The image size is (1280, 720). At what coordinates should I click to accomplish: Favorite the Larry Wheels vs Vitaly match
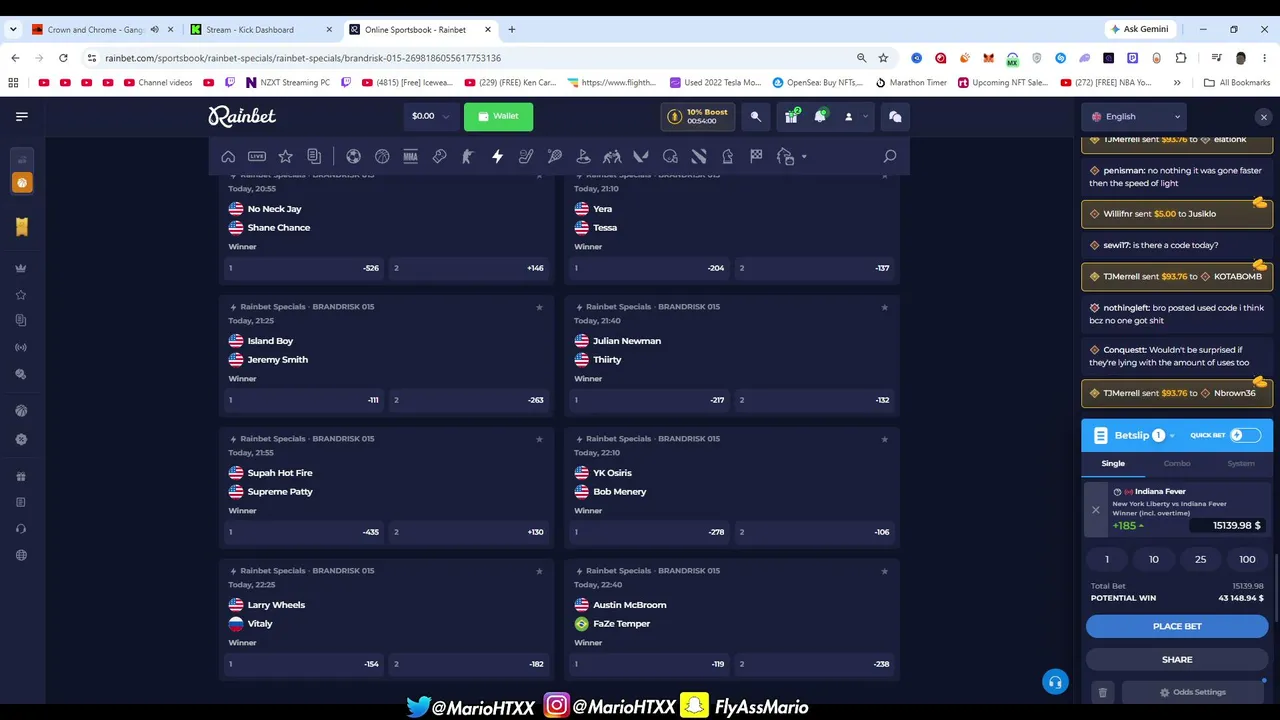pos(539,571)
